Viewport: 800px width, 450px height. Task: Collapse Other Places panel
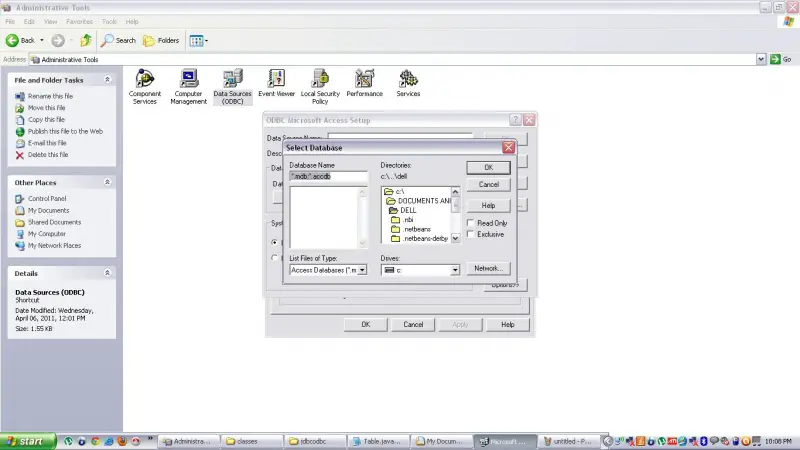pos(107,182)
